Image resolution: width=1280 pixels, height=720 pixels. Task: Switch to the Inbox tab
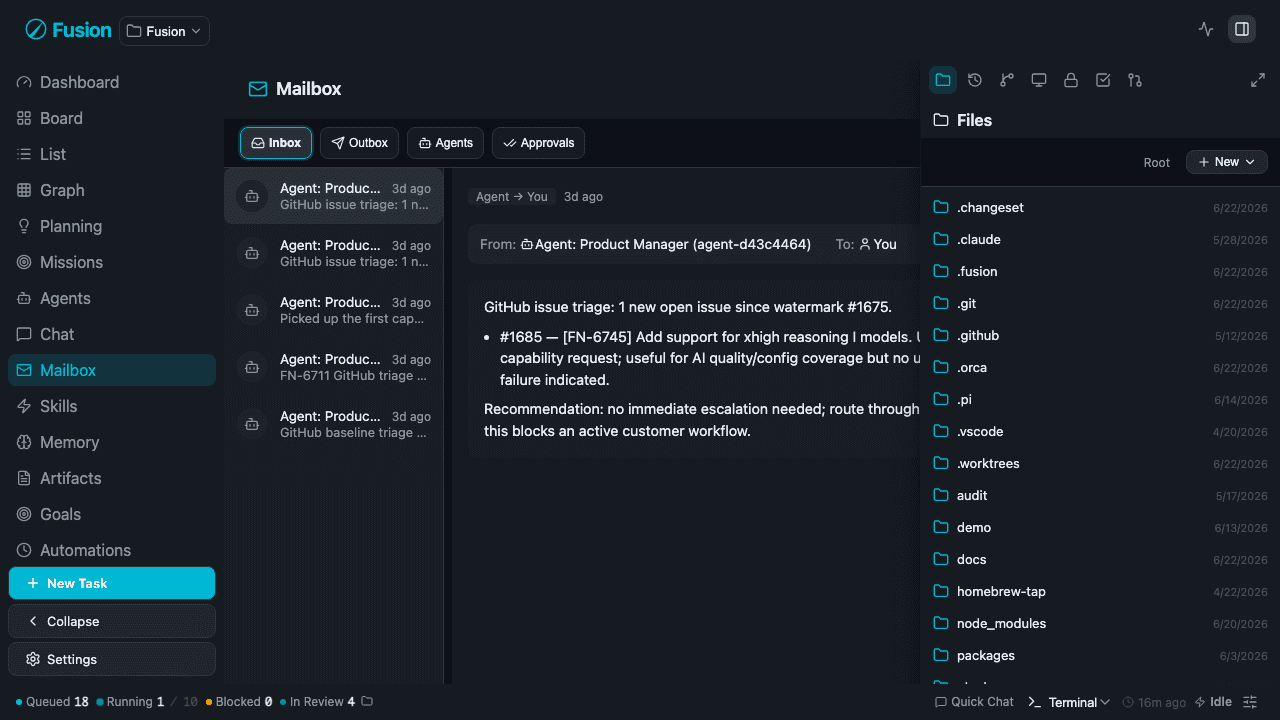coord(276,143)
